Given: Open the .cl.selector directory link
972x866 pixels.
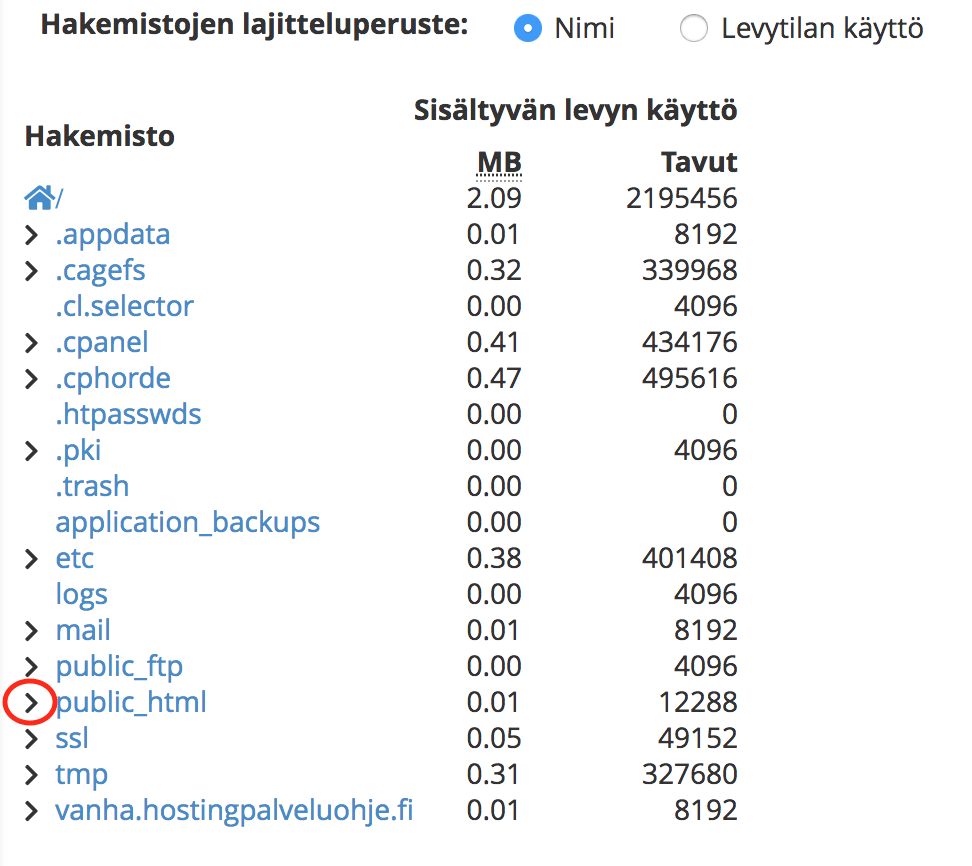Looking at the screenshot, I should tap(124, 306).
